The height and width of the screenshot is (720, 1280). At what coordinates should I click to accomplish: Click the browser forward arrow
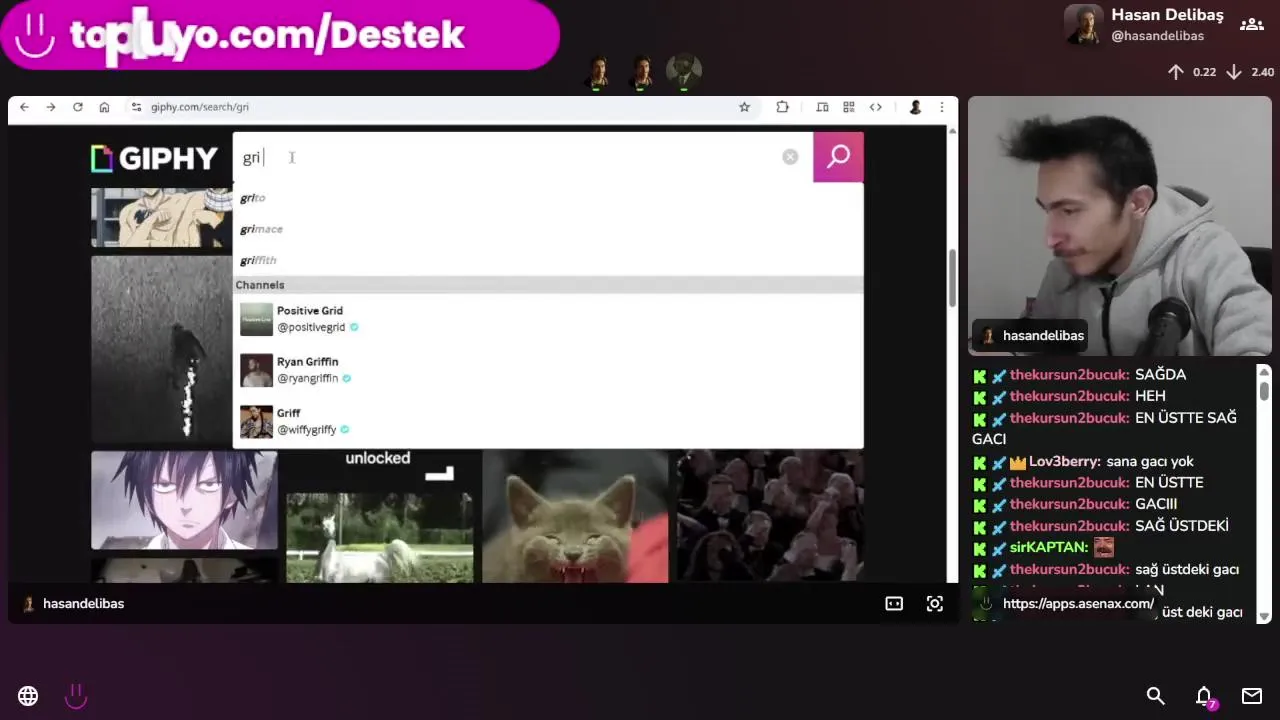(x=50, y=107)
